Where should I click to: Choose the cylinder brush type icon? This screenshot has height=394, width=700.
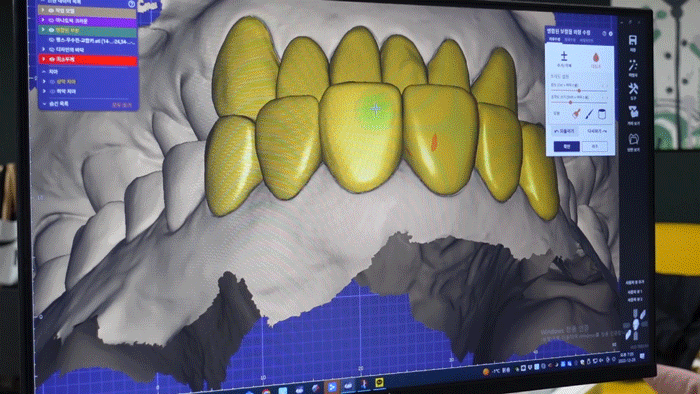coord(602,114)
